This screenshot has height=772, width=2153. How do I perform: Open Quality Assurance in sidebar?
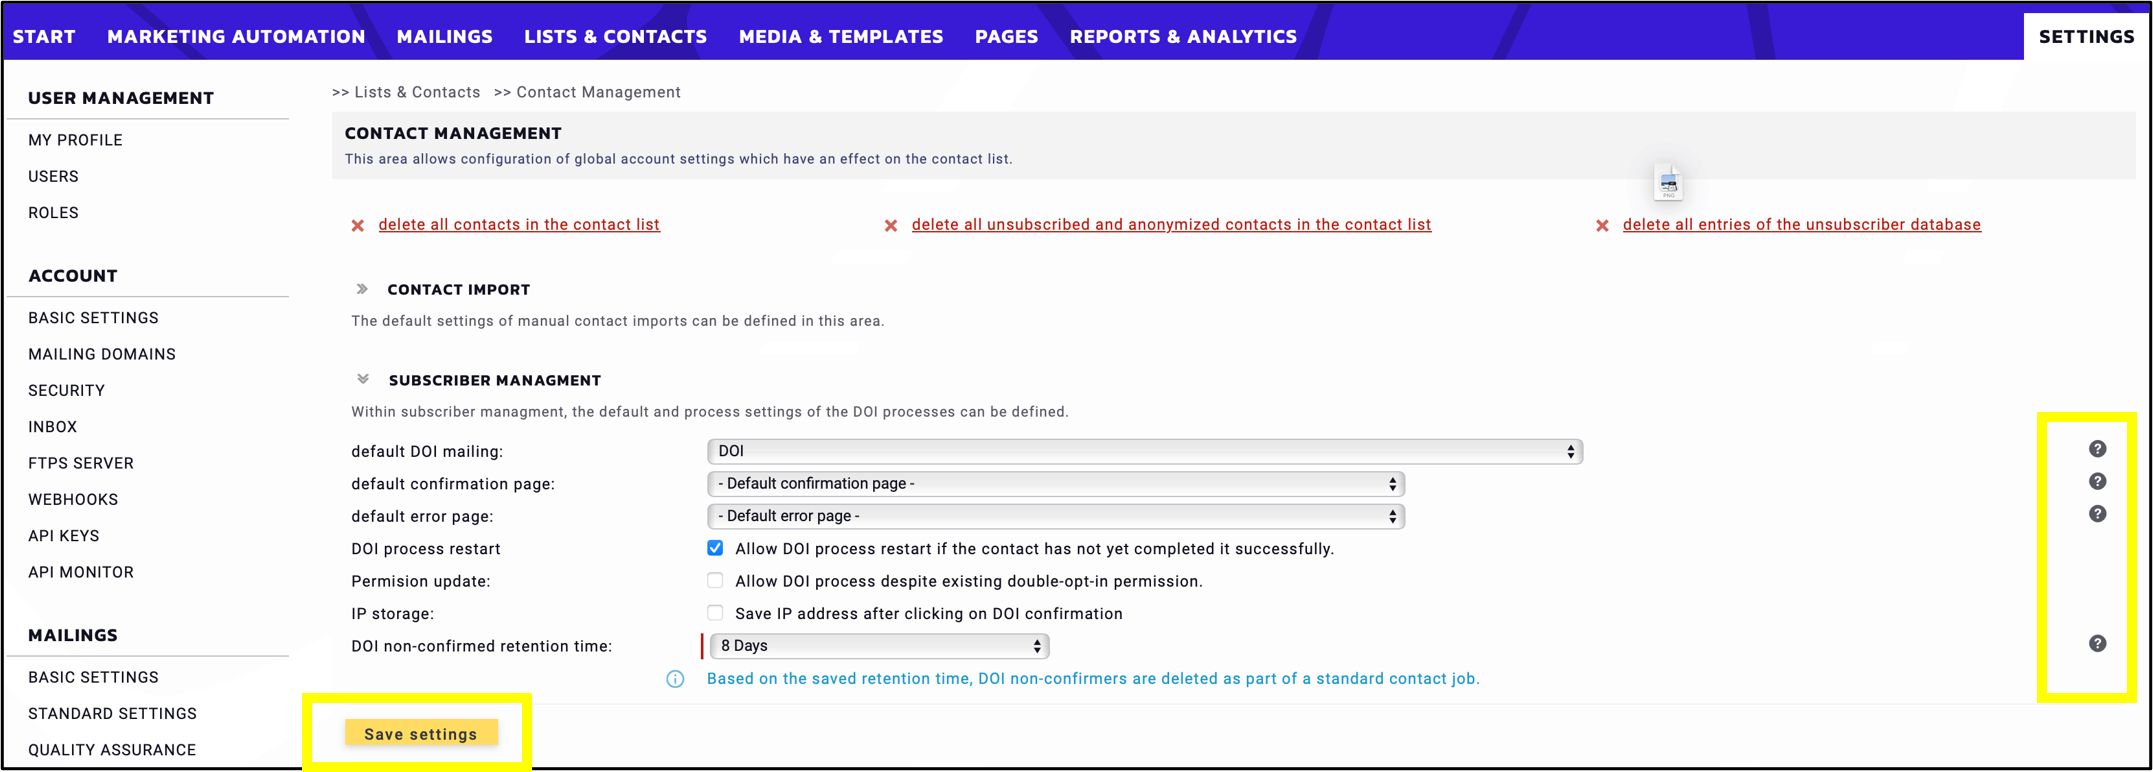pos(112,750)
